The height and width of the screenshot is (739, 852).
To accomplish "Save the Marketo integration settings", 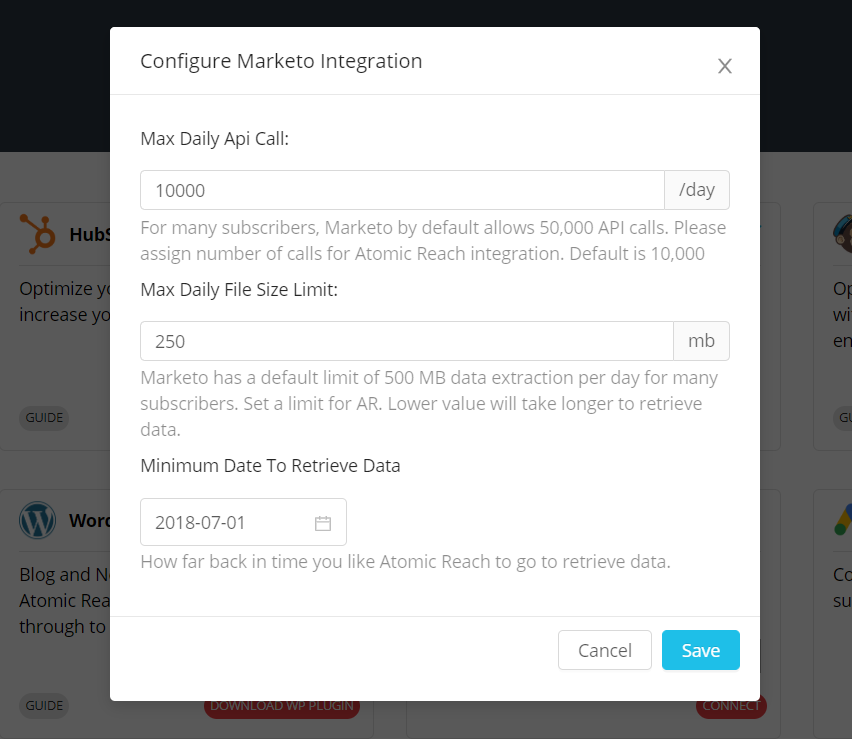I will [701, 650].
